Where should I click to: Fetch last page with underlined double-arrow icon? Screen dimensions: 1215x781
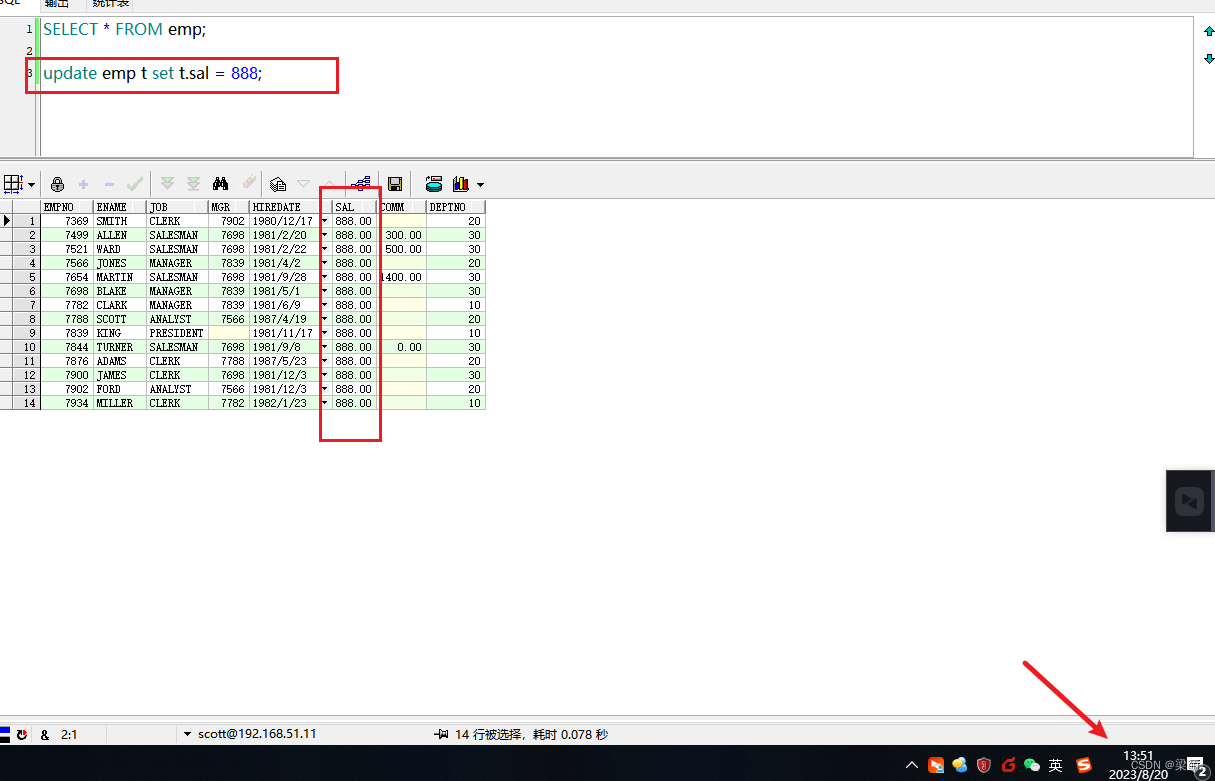(193, 184)
